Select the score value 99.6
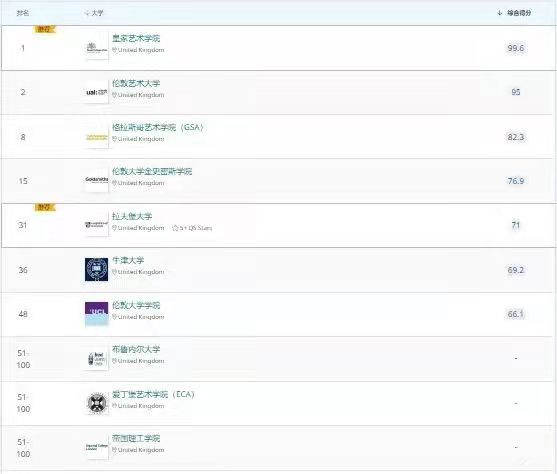Viewport: 557px width, 474px height. 516,48
